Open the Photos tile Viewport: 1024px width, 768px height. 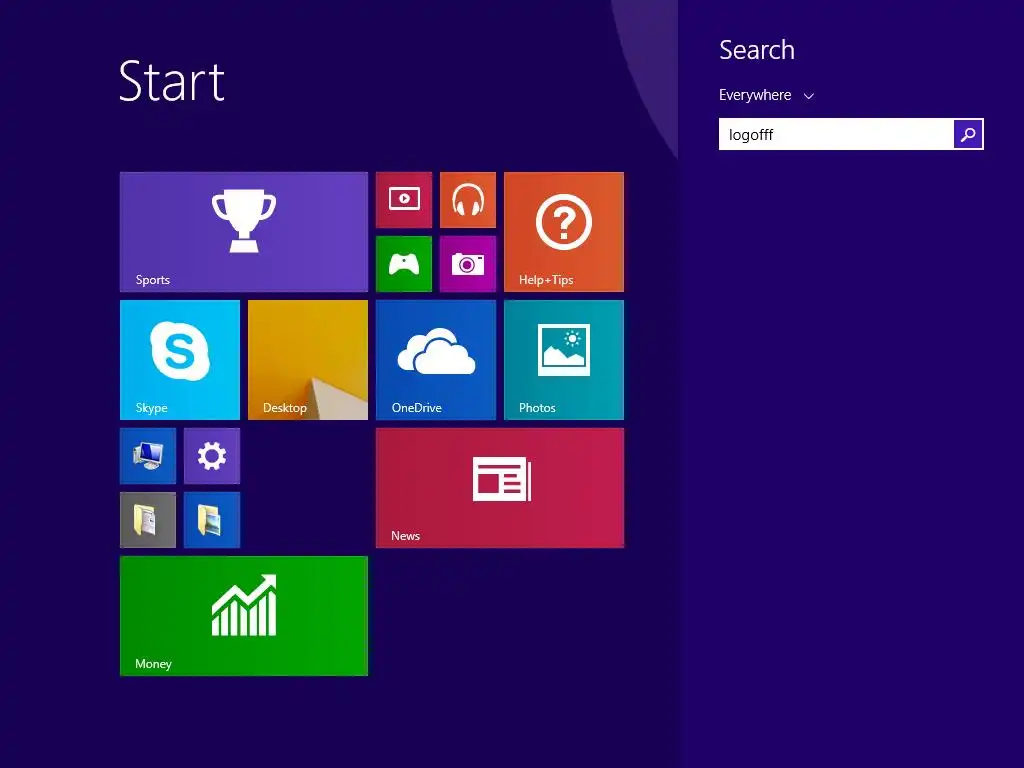pyautogui.click(x=564, y=360)
